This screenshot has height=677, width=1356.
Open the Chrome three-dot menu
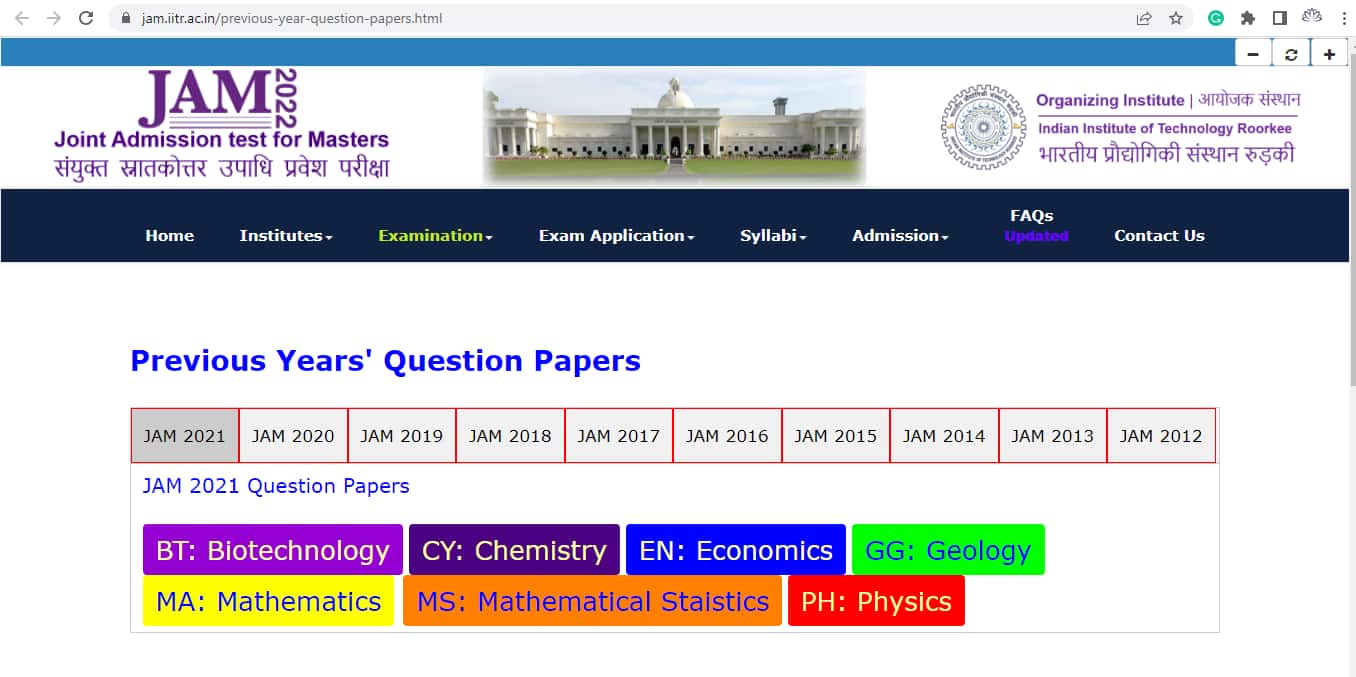coord(1343,18)
